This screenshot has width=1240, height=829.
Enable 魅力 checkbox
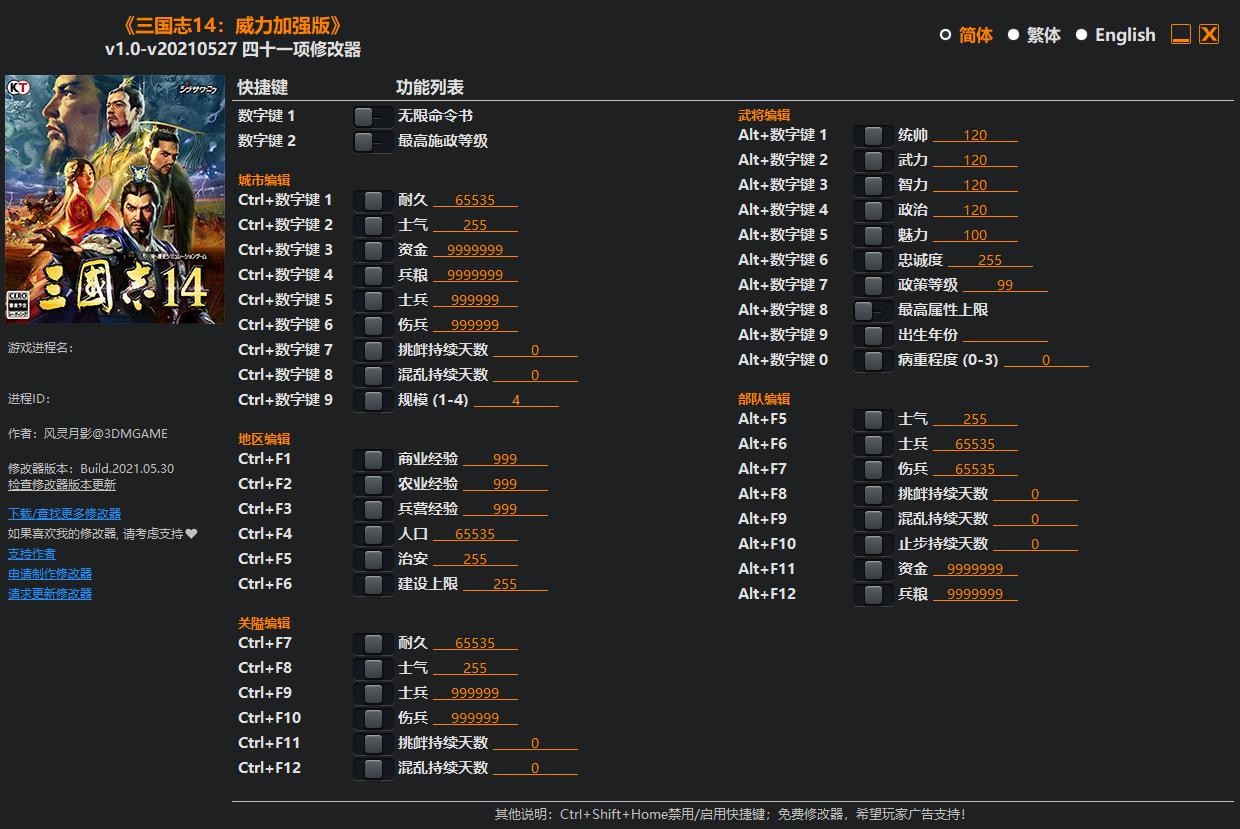[873, 235]
